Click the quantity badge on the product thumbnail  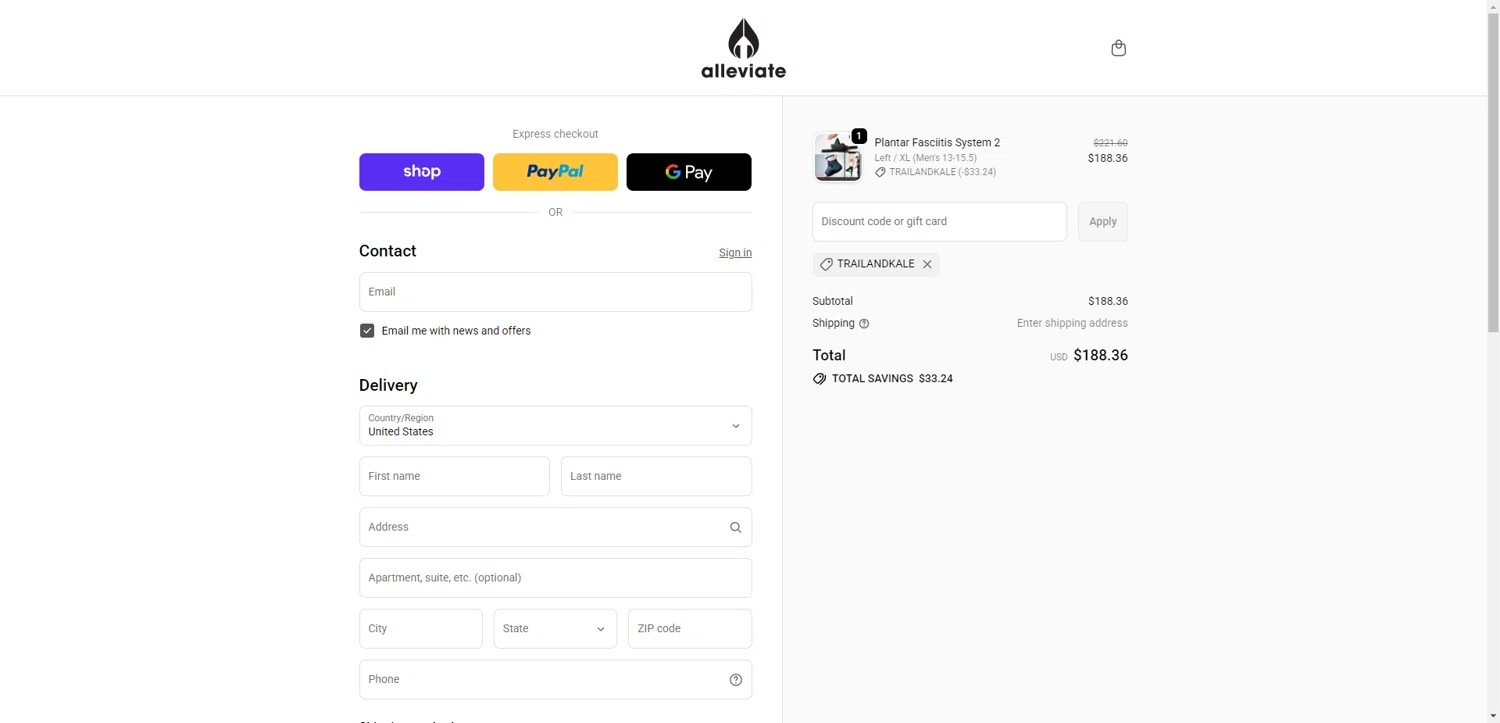point(859,136)
